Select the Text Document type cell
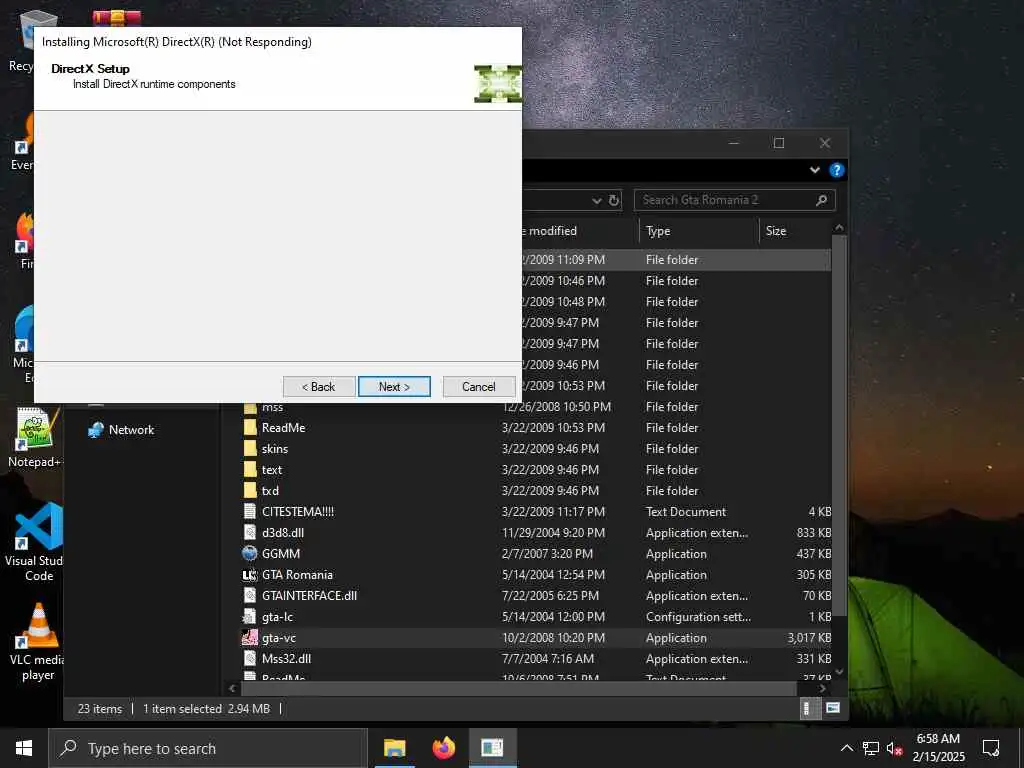This screenshot has width=1024, height=768. pos(686,512)
